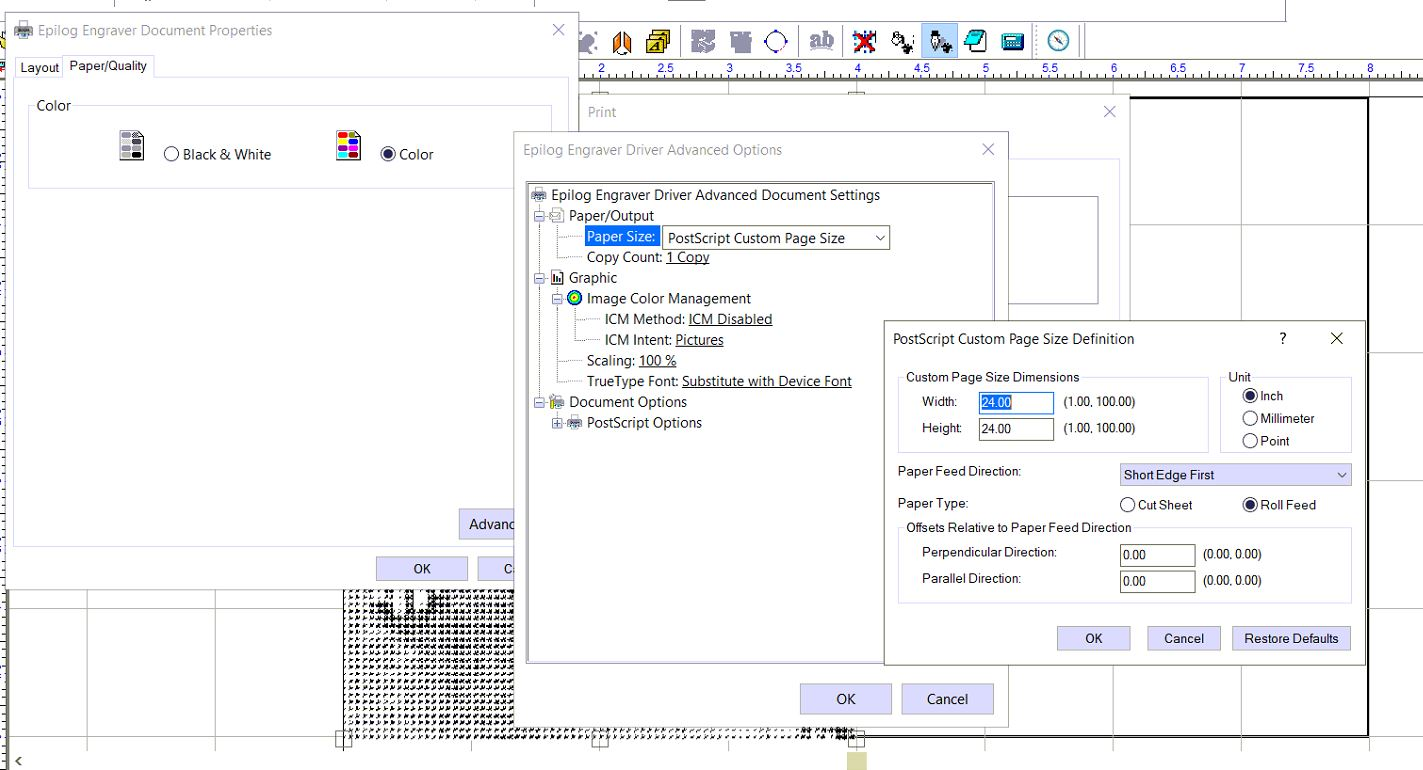Click the Graphic chart icon in tree
Screen dimensions: 1423x770
[557, 278]
